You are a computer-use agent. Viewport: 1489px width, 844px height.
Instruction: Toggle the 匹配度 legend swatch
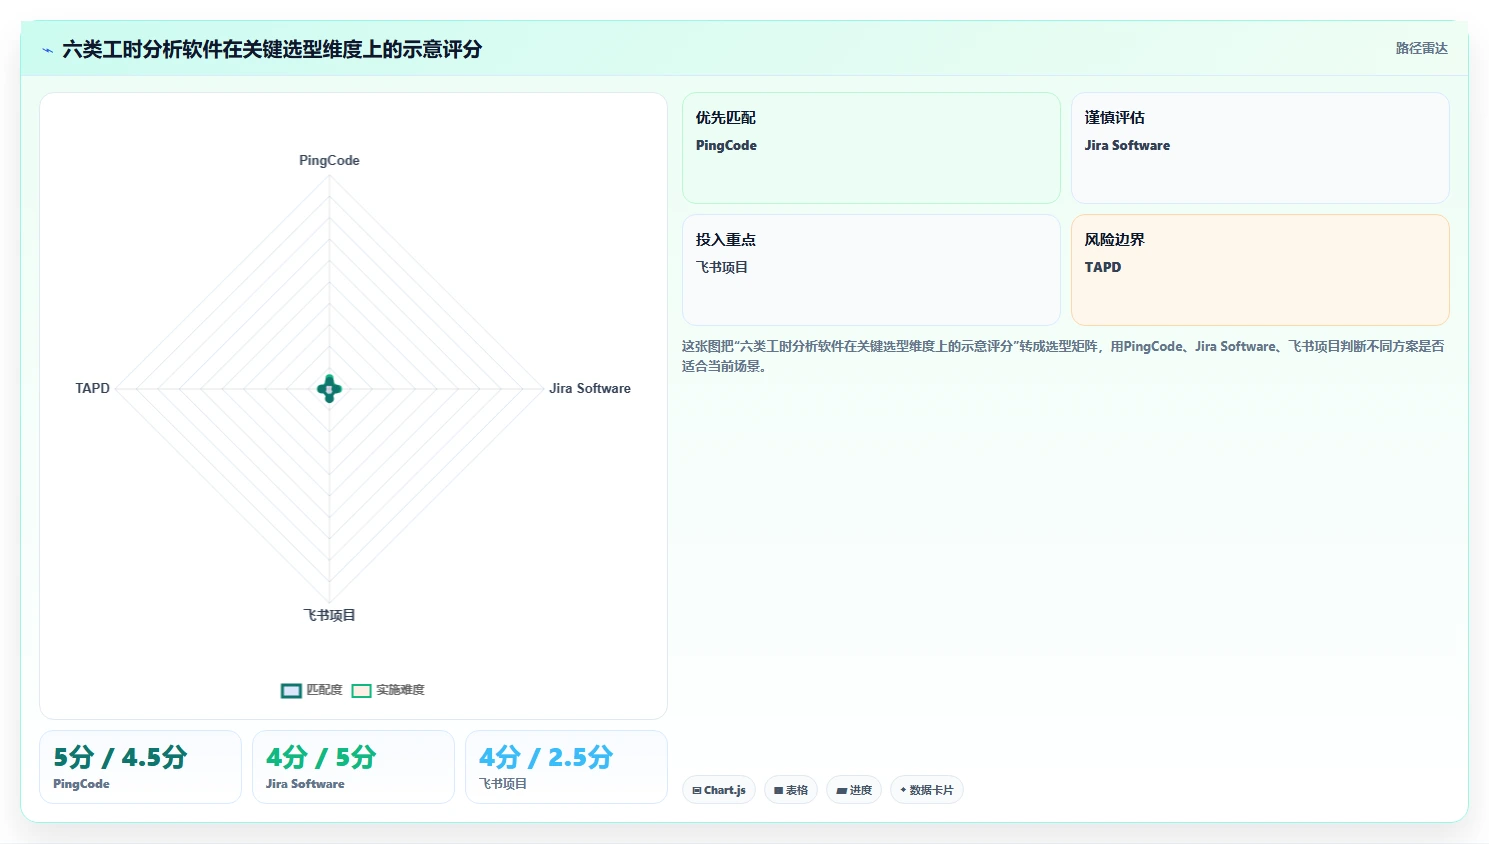pos(291,690)
